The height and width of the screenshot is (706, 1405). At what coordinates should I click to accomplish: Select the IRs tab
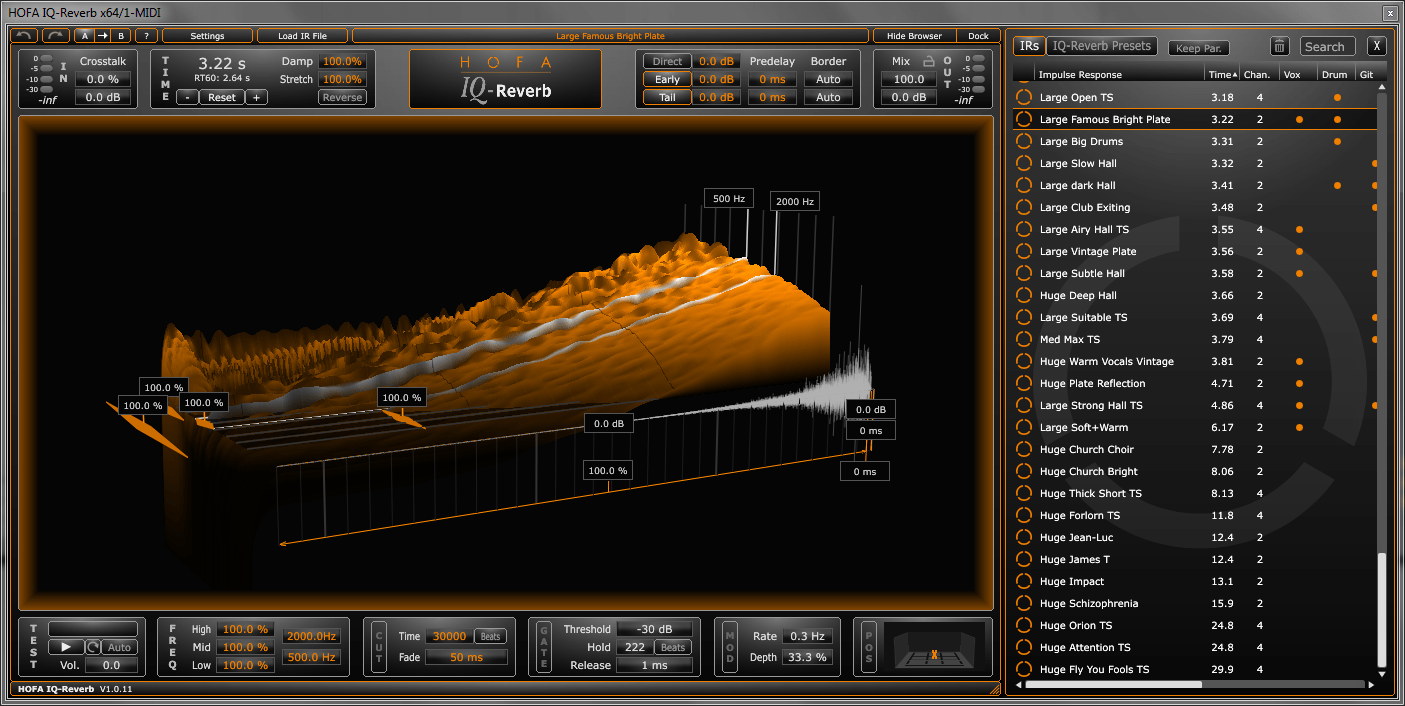[x=1028, y=46]
